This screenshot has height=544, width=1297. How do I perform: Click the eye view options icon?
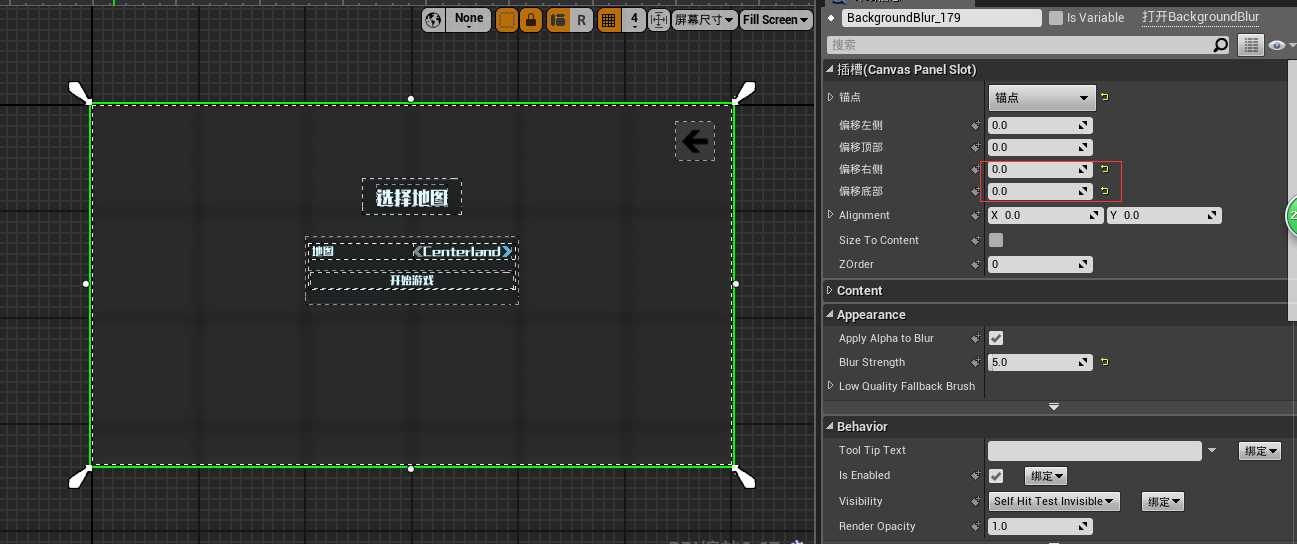coord(1276,45)
